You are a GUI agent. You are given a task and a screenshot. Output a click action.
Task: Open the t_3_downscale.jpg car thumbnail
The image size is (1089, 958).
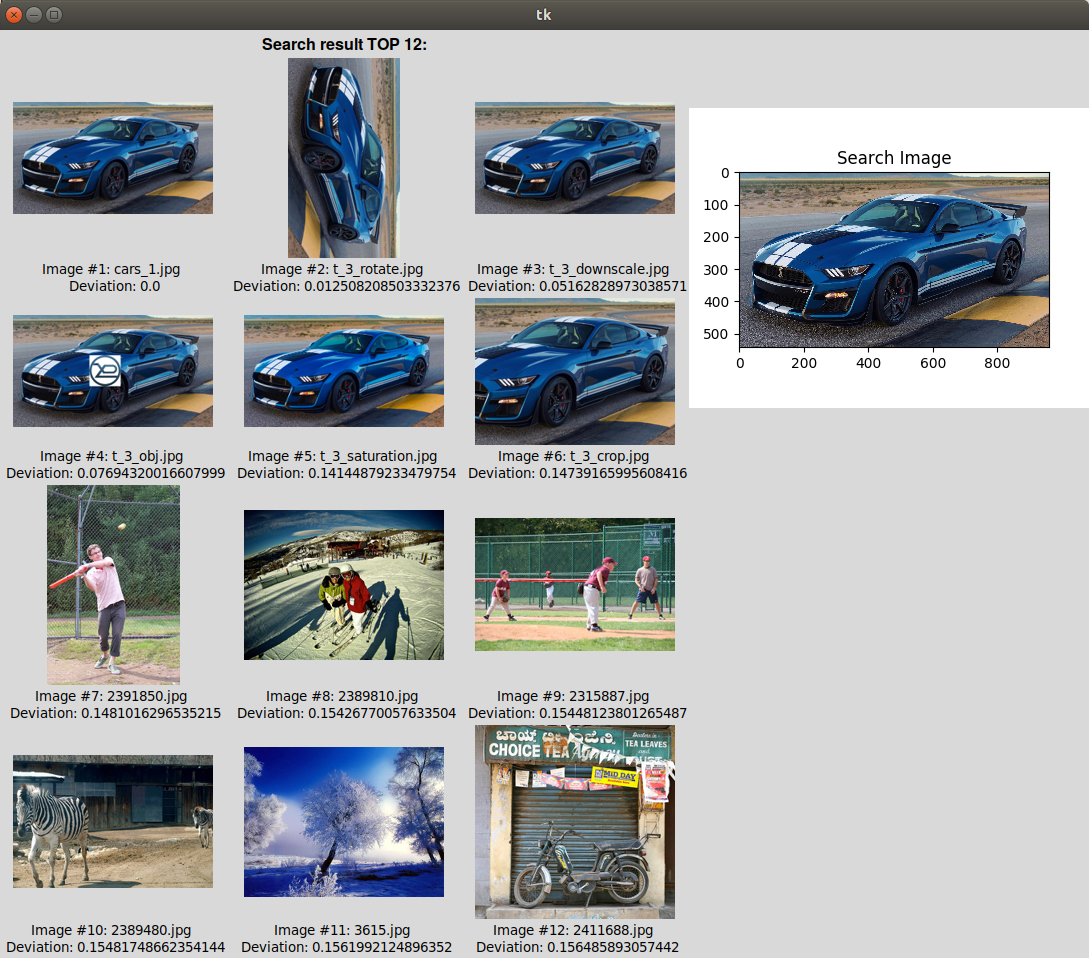pyautogui.click(x=574, y=158)
